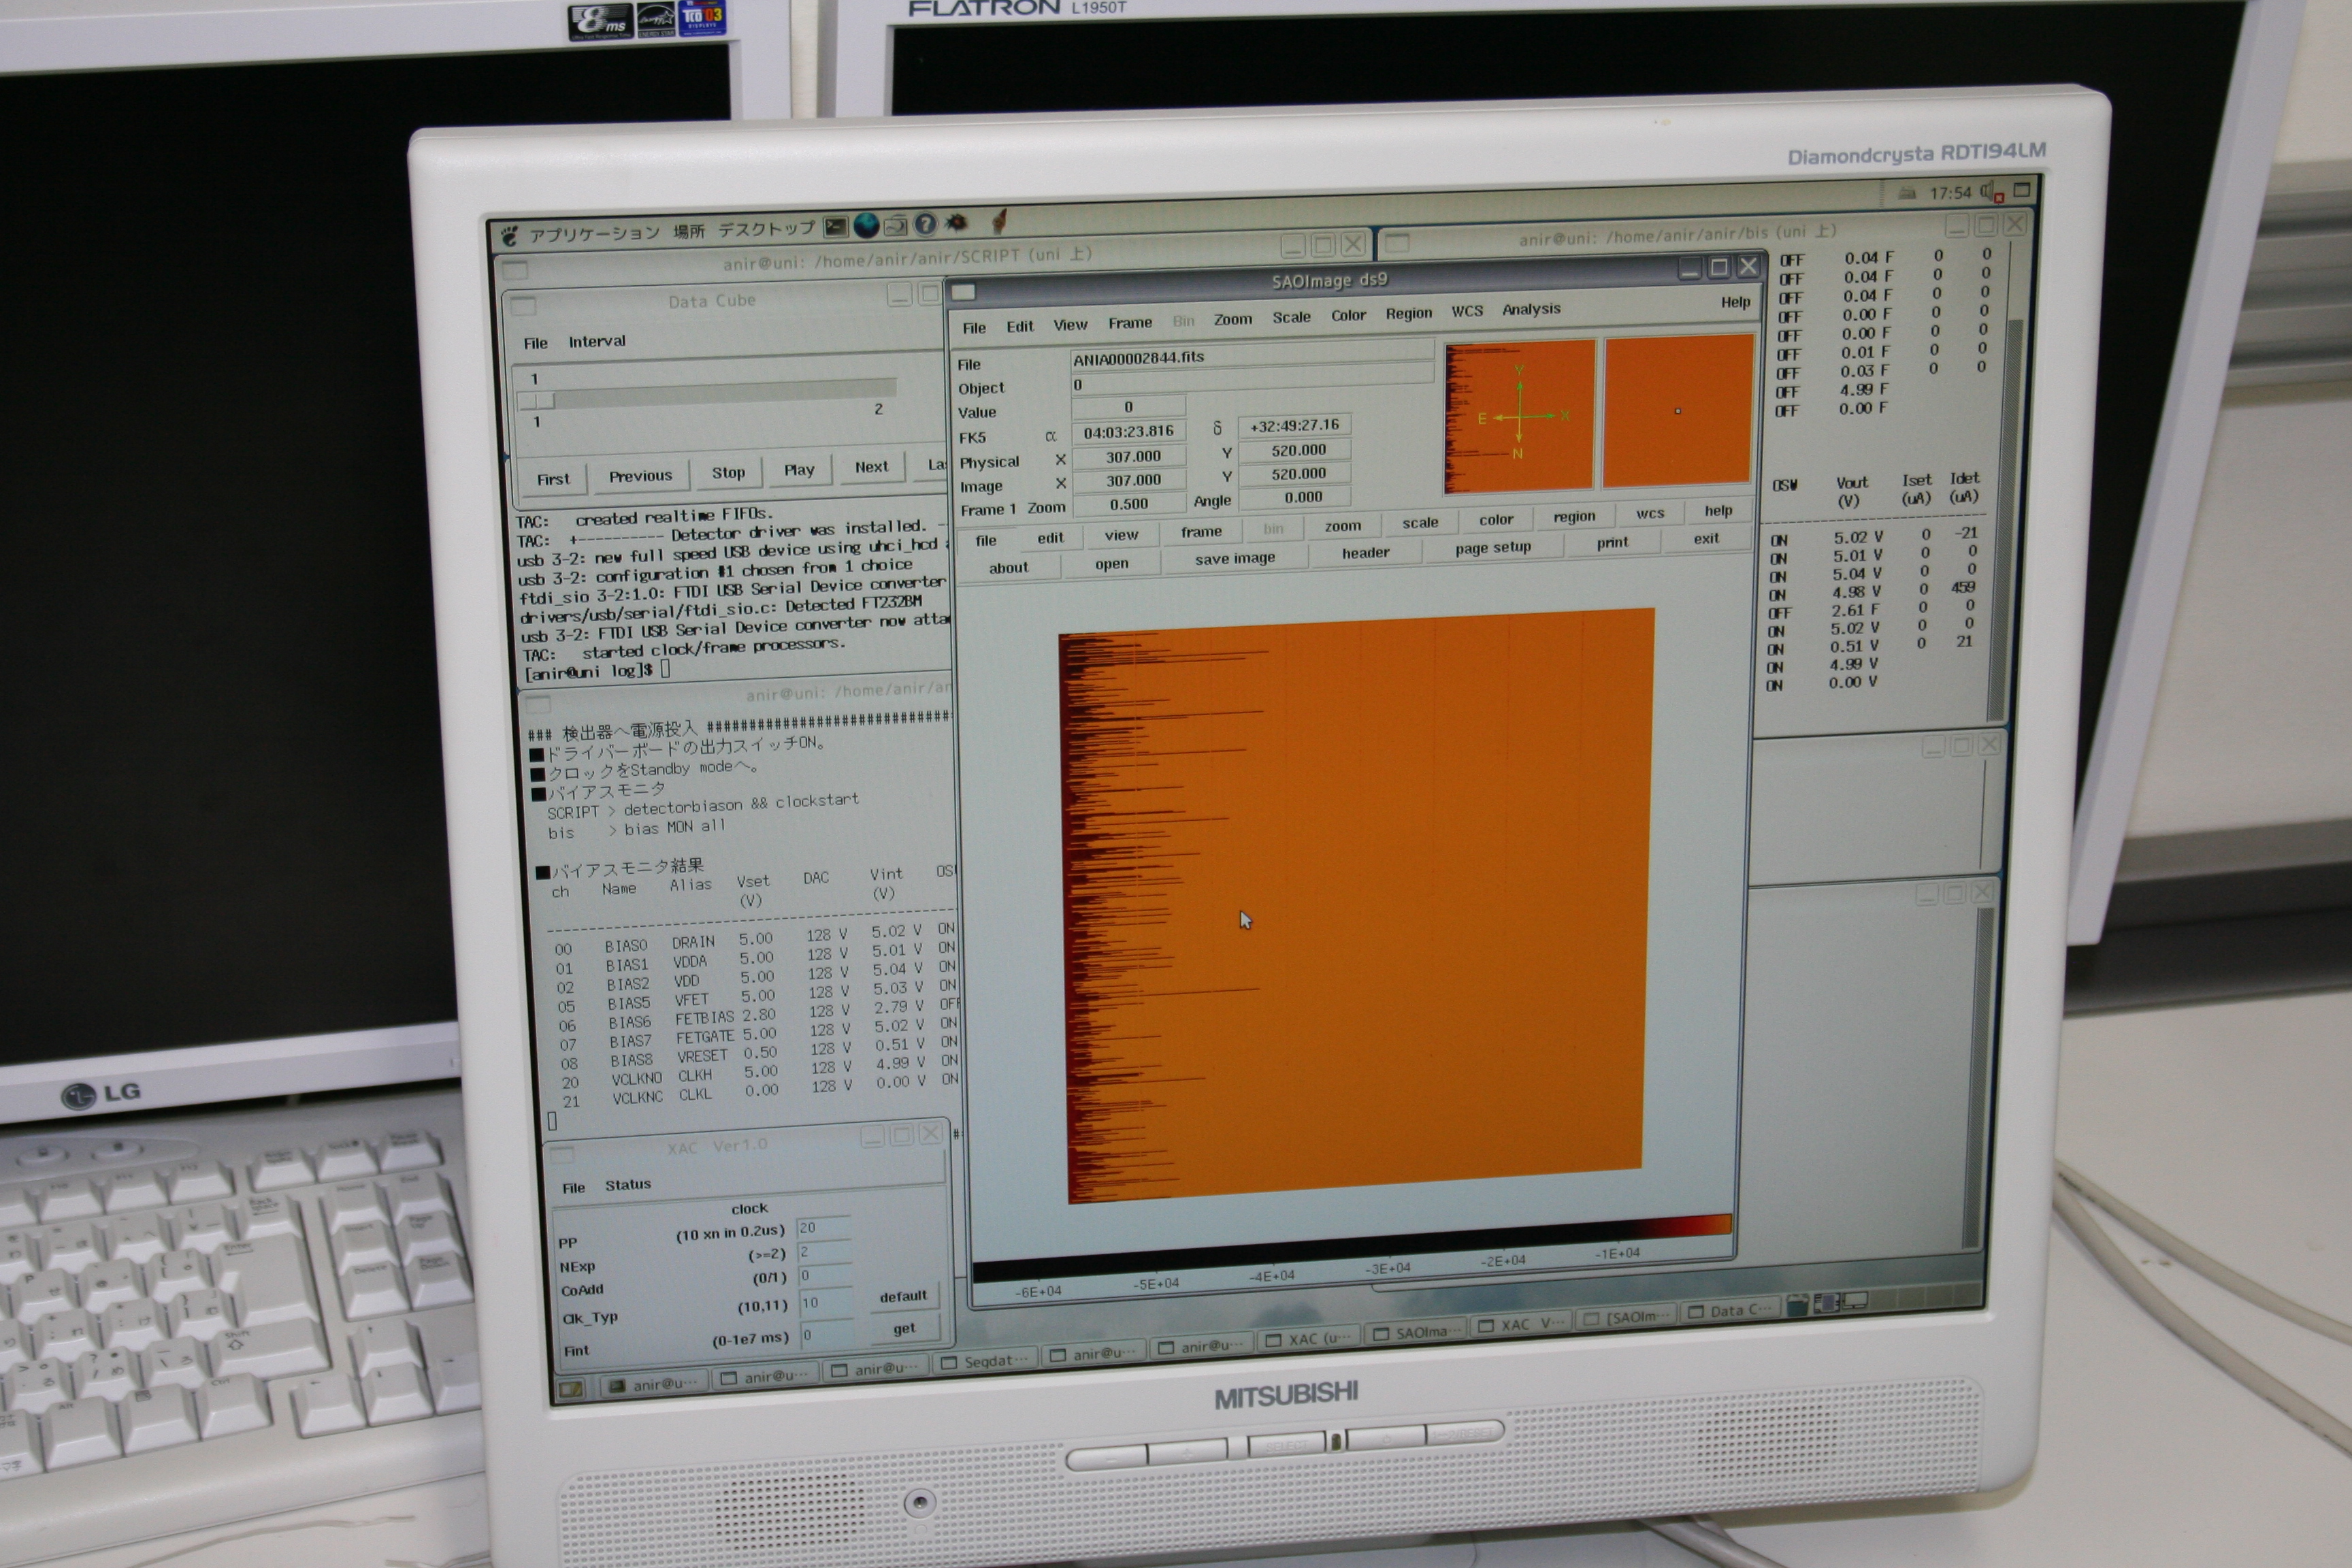Viewport: 2352px width, 1568px height.
Task: Open the ds9 Region menu
Action: coord(1409,313)
